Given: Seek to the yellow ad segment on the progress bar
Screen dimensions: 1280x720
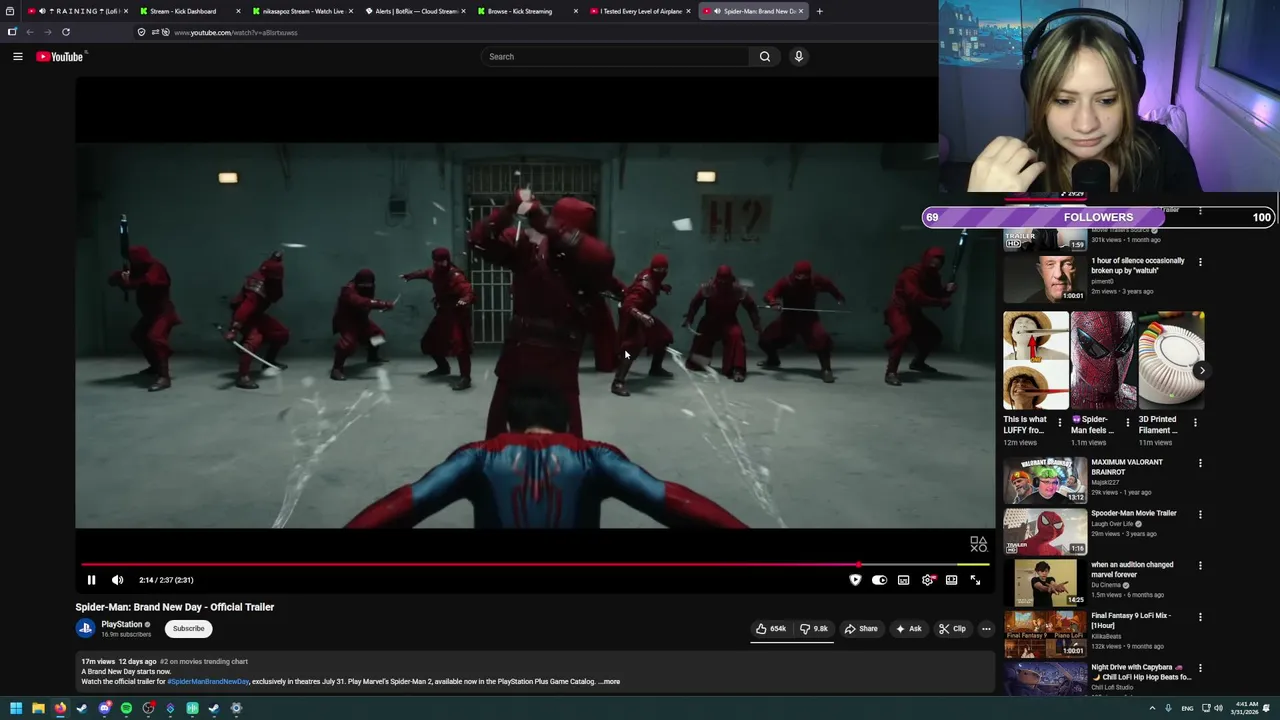Looking at the screenshot, I should (974, 565).
